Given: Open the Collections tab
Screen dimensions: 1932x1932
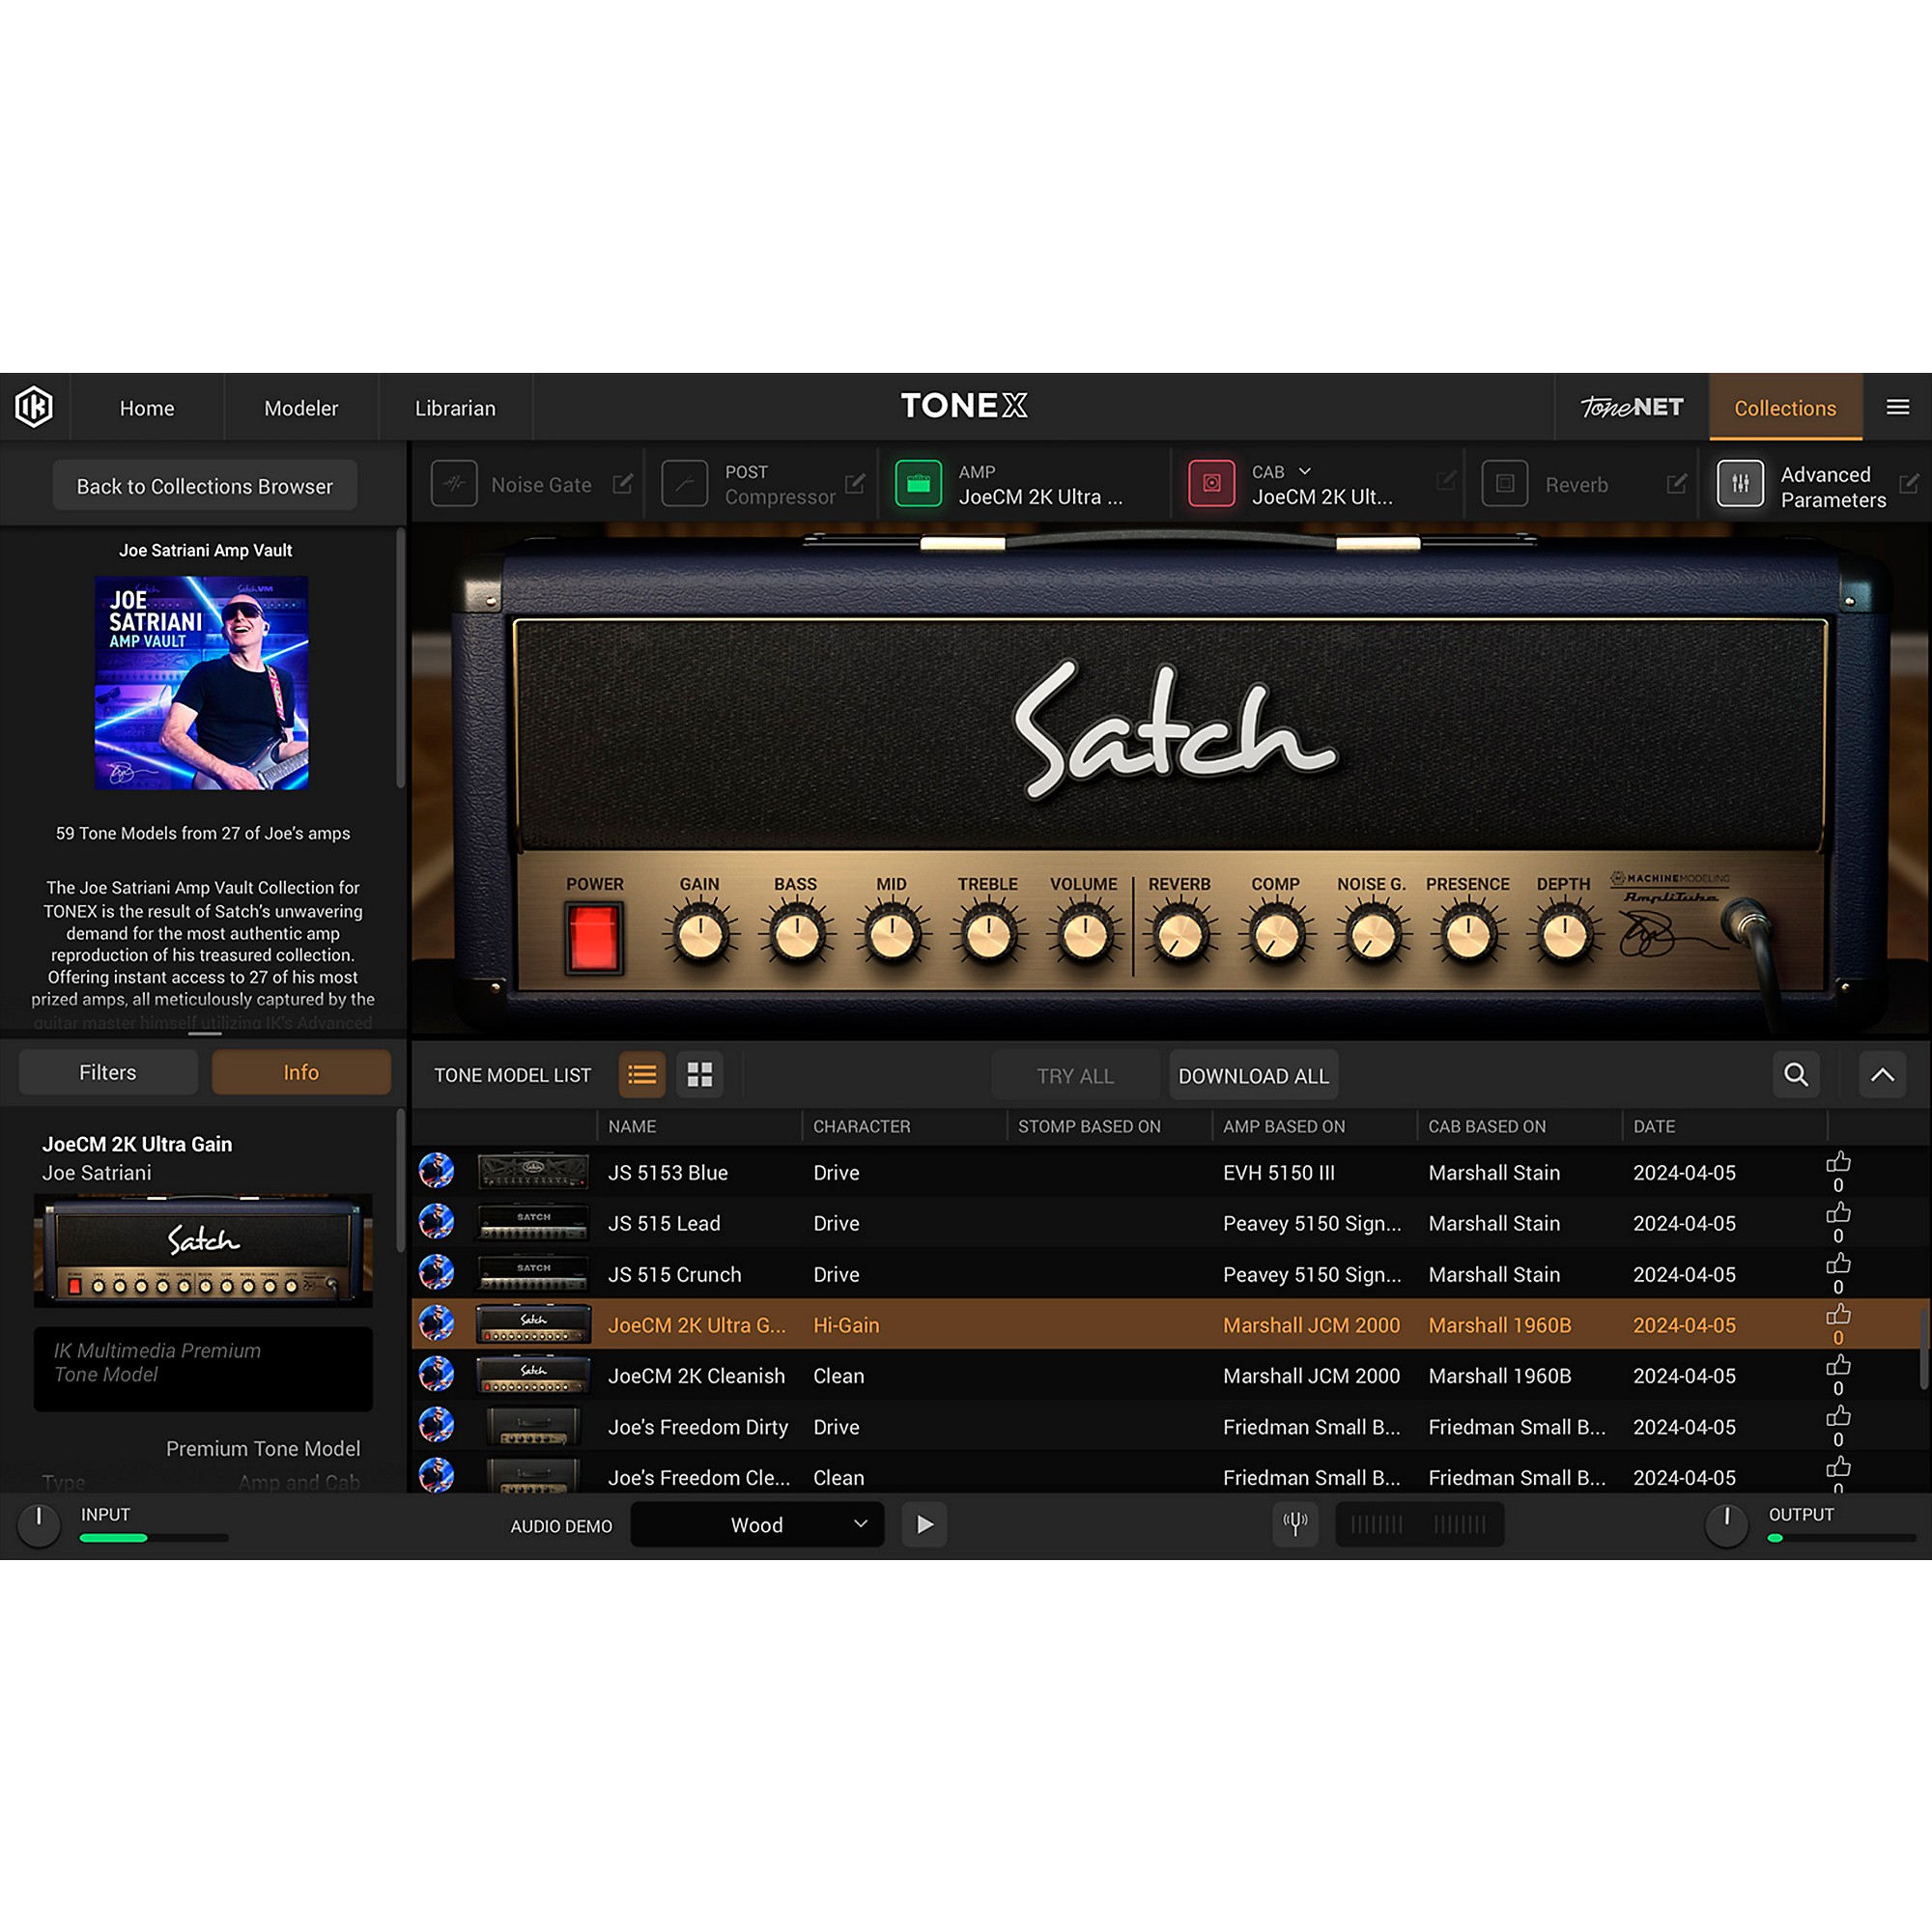Looking at the screenshot, I should point(1785,408).
